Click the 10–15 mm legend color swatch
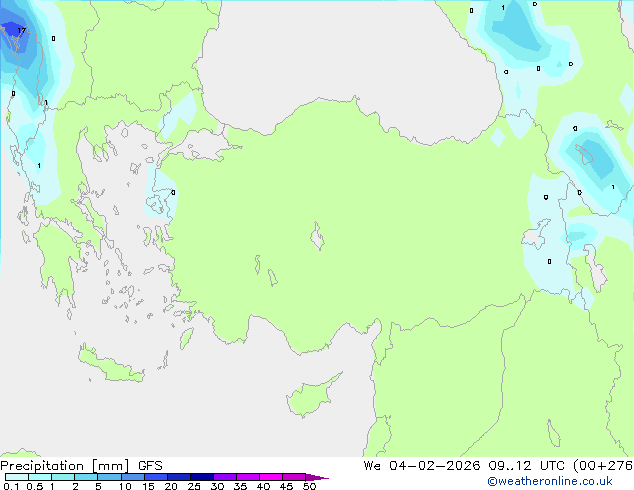The width and height of the screenshot is (634, 490). pos(133,477)
